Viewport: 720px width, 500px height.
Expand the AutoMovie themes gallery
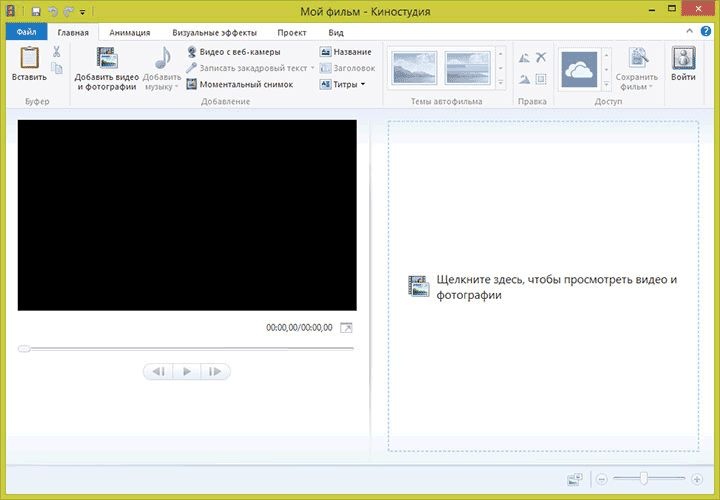tap(500, 84)
